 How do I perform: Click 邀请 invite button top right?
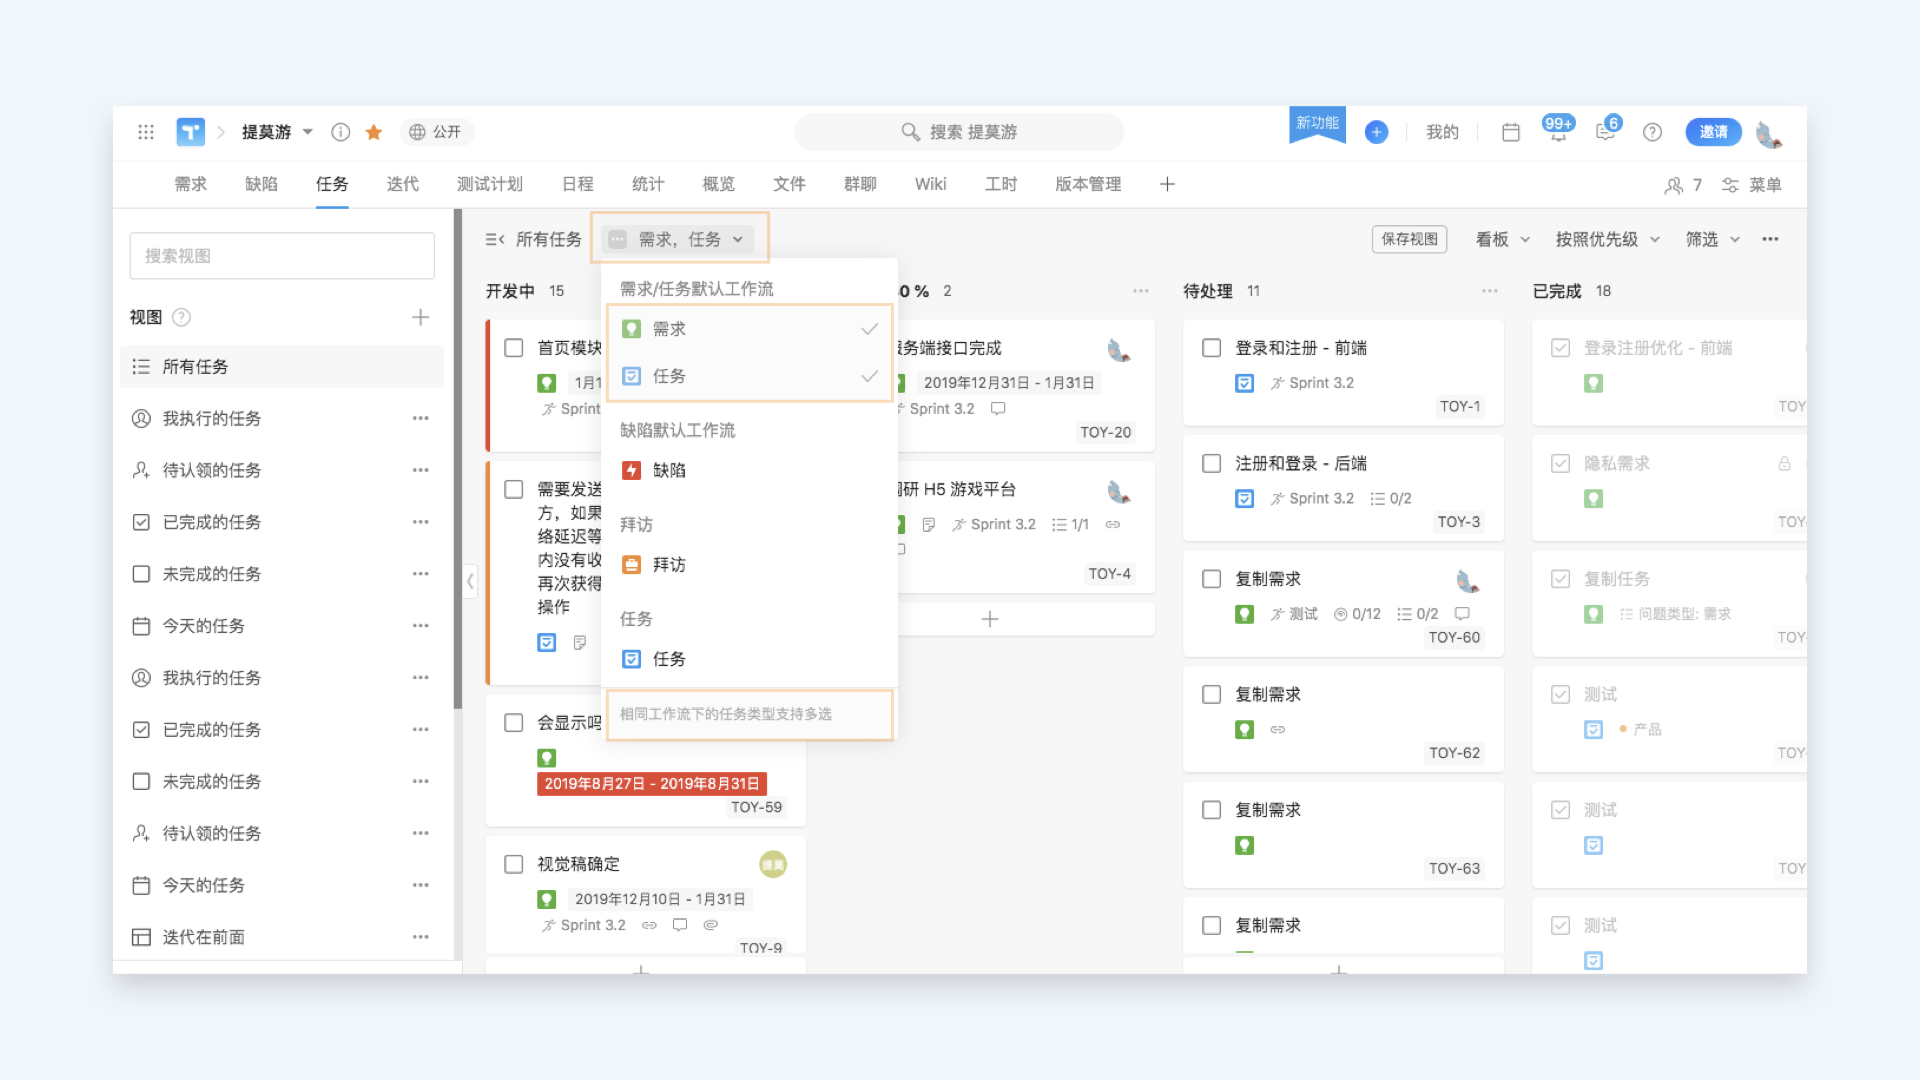1714,131
